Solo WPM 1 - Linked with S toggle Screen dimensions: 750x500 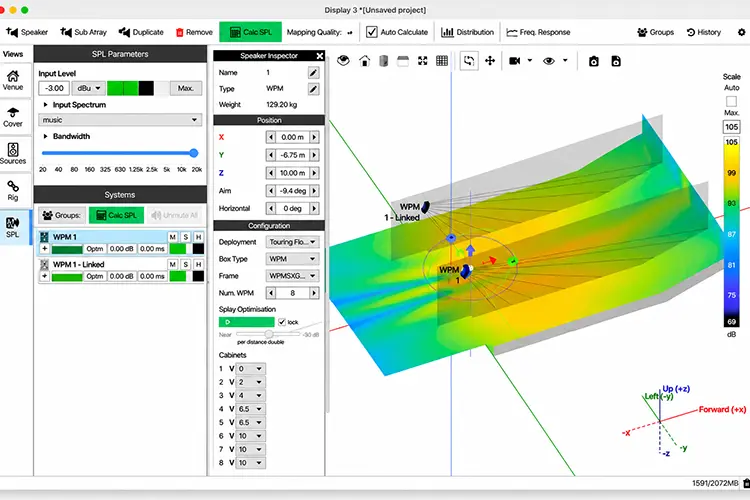(186, 264)
